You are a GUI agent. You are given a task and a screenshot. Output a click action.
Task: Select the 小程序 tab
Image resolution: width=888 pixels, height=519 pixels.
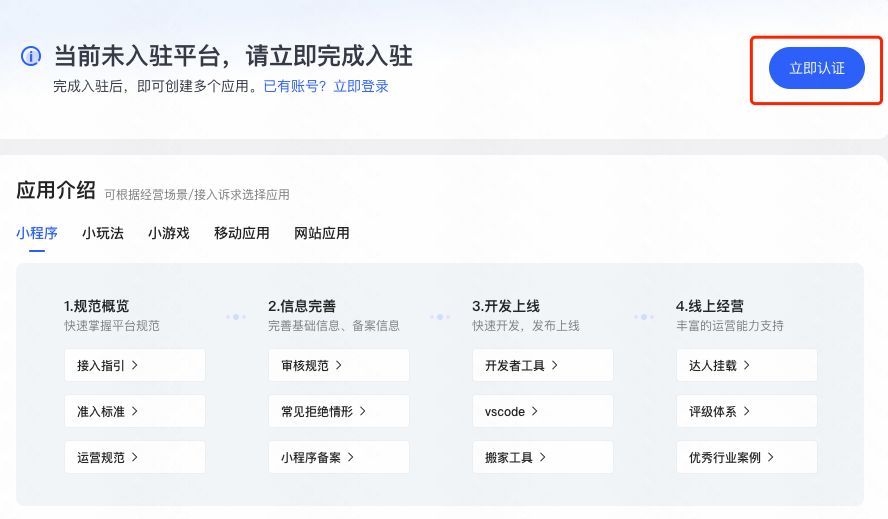click(x=37, y=233)
